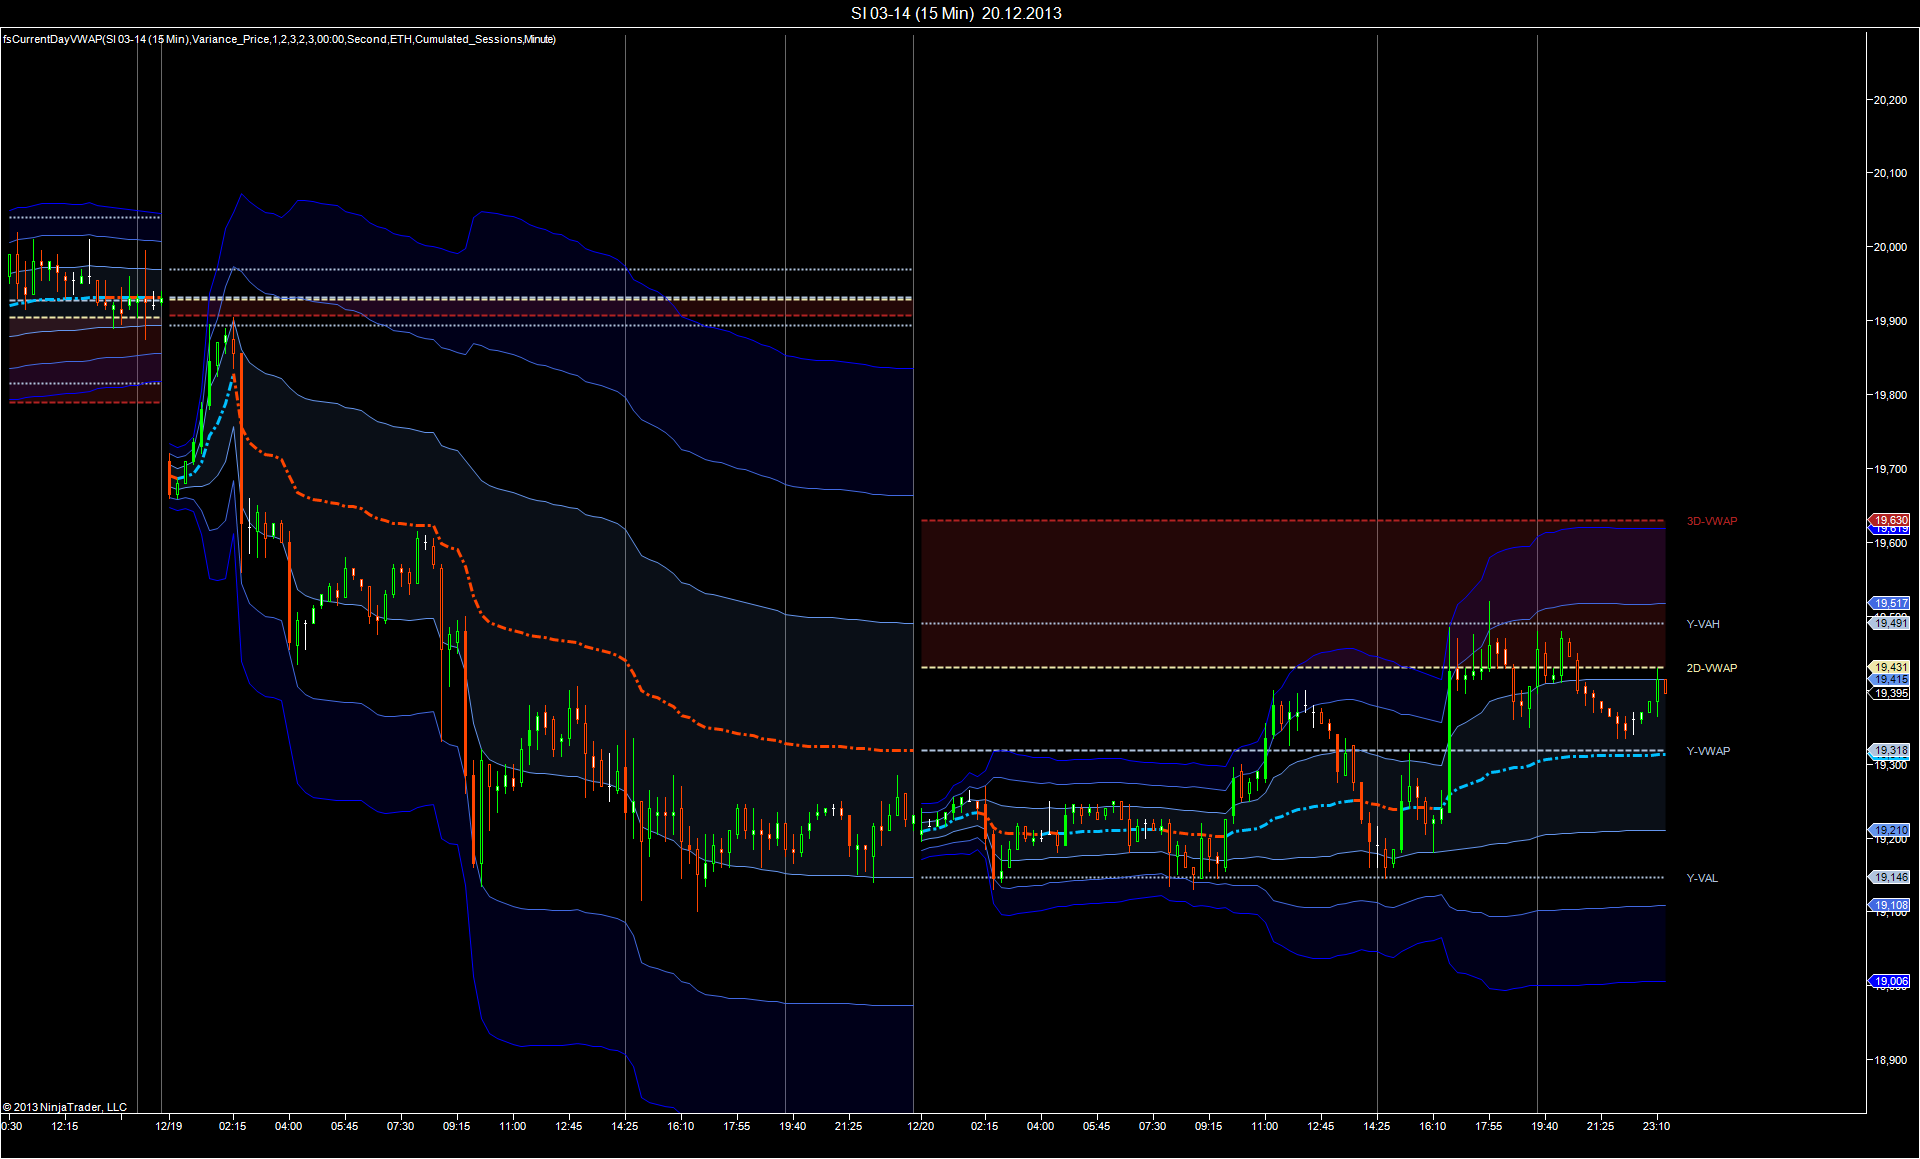Image resolution: width=1920 pixels, height=1159 pixels.
Task: Click the 20,200 price axis label
Action: [x=1890, y=100]
